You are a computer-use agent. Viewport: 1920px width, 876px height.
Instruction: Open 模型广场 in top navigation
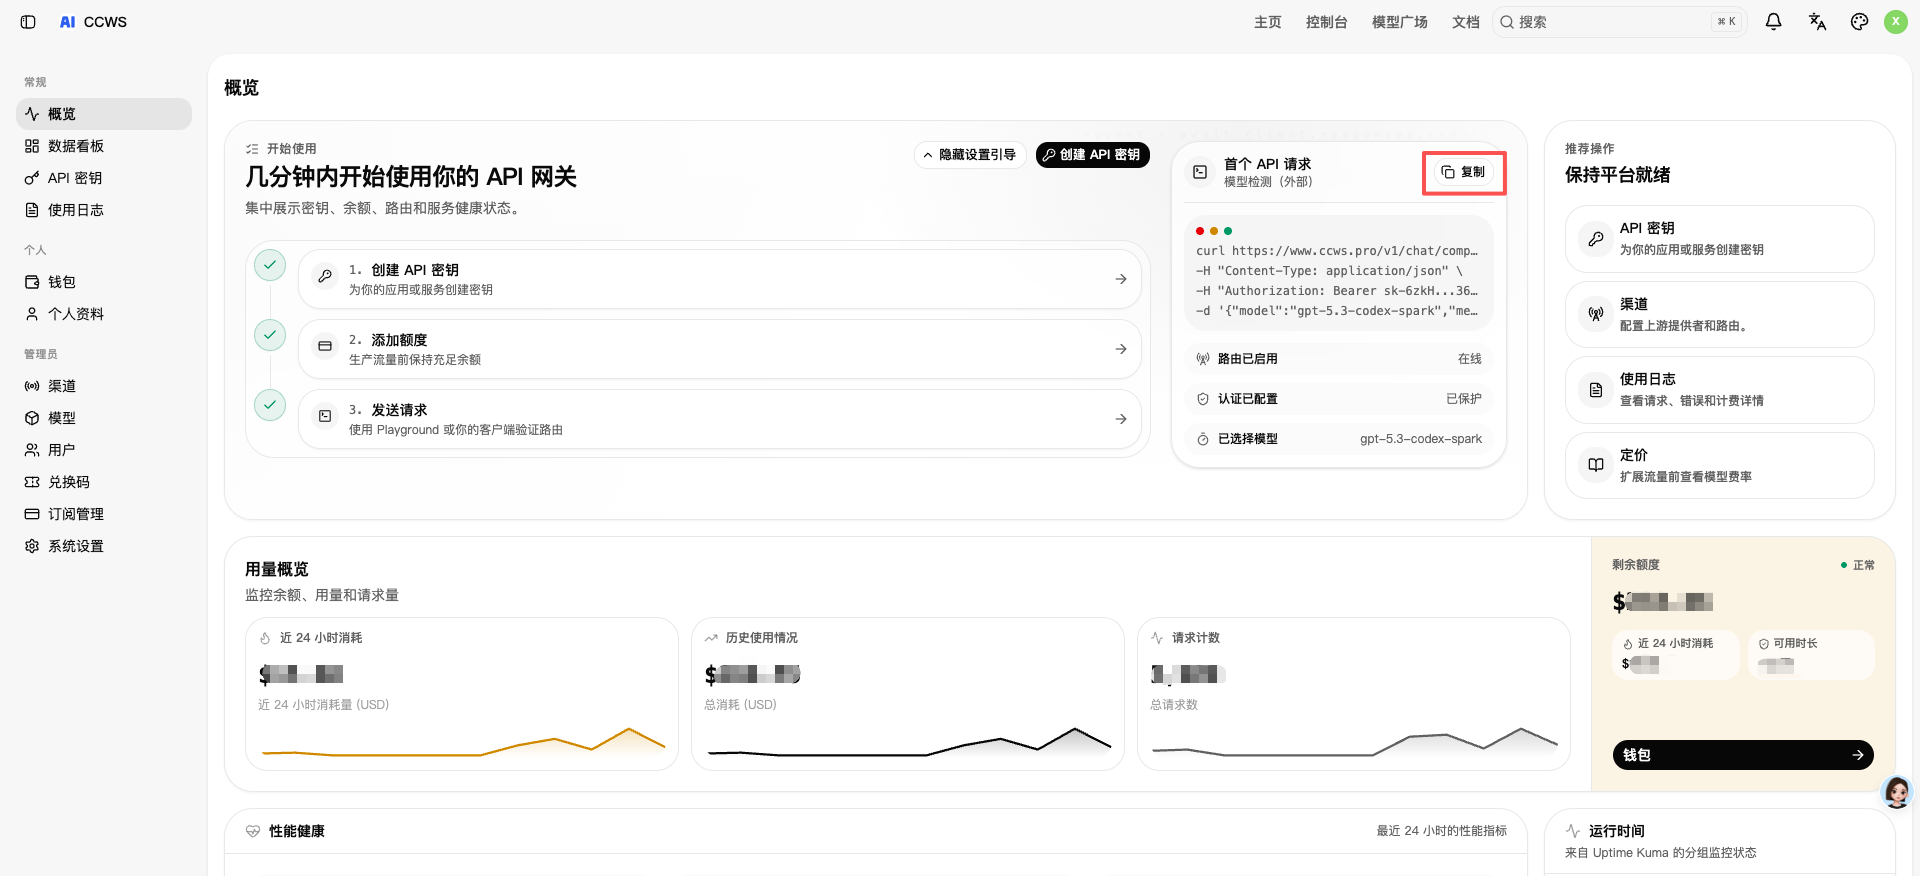pos(1399,22)
